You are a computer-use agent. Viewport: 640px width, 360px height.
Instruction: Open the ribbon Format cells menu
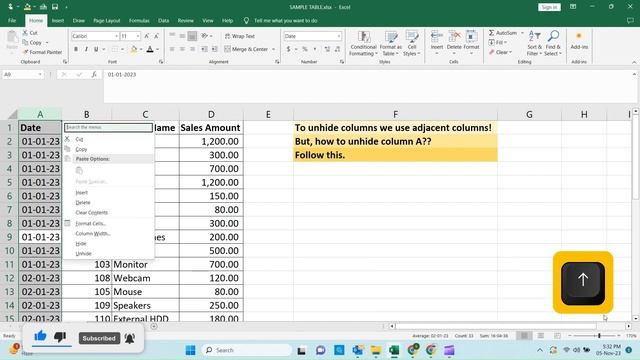click(471, 42)
